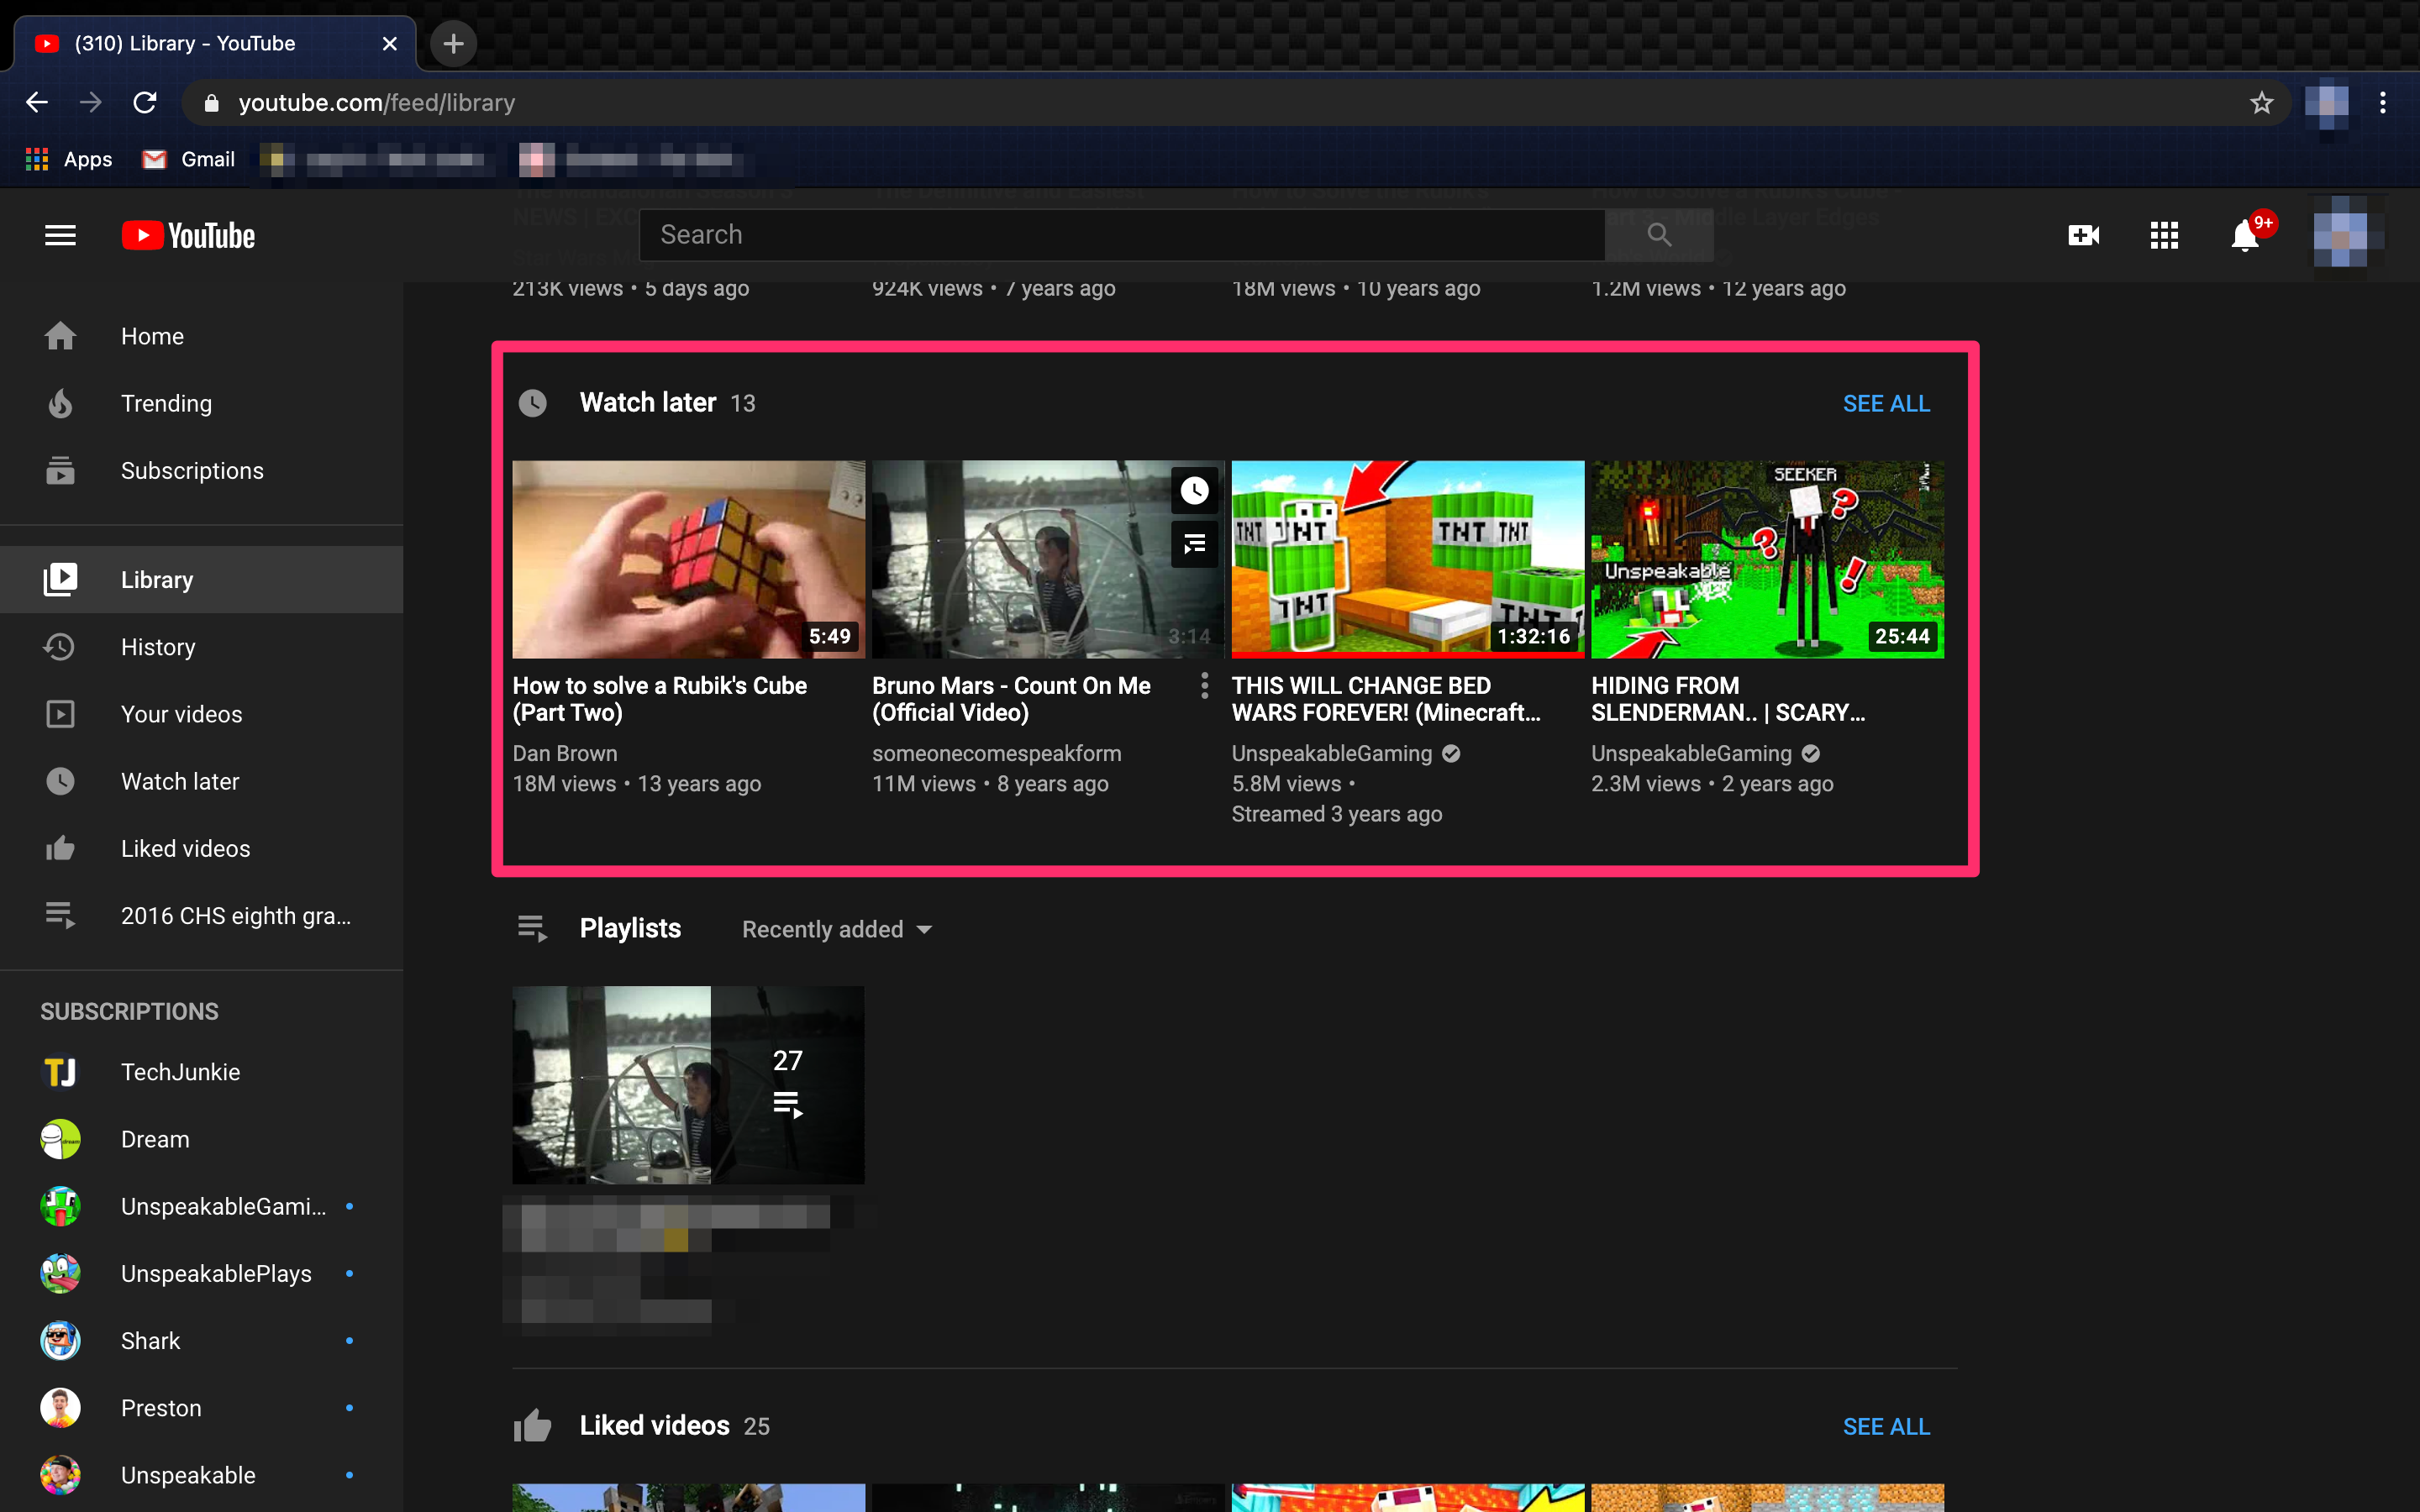Click the Playlists section icon
The width and height of the screenshot is (2420, 1512).
533,928
